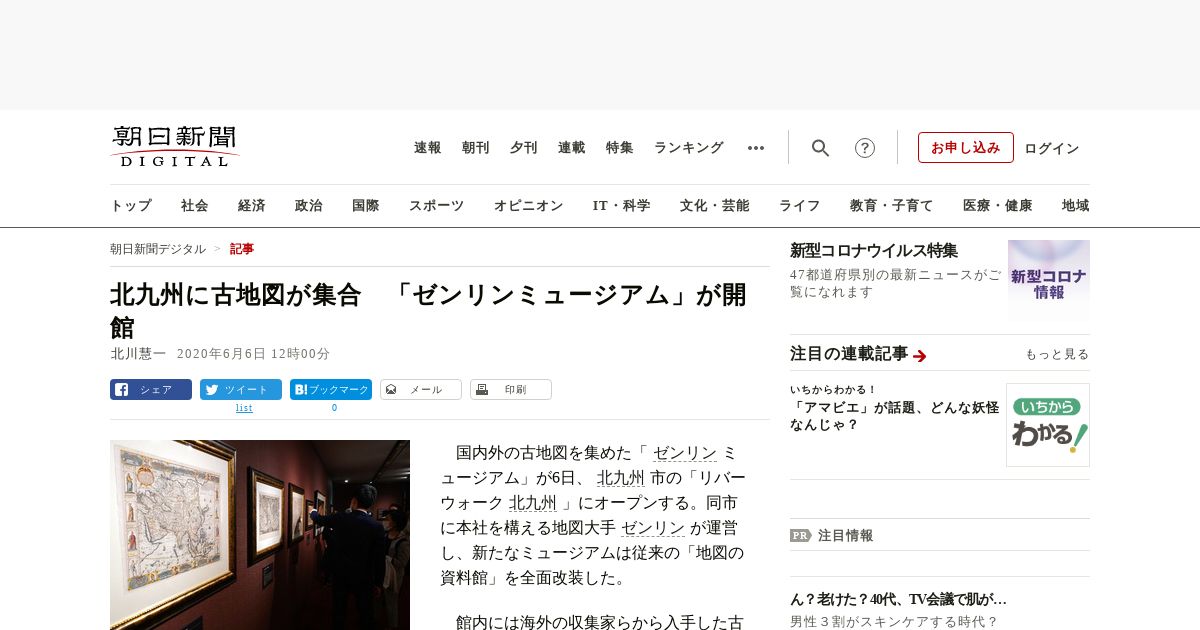The width and height of the screenshot is (1200, 630).
Task: Open the 特集 menu item
Action: point(619,148)
